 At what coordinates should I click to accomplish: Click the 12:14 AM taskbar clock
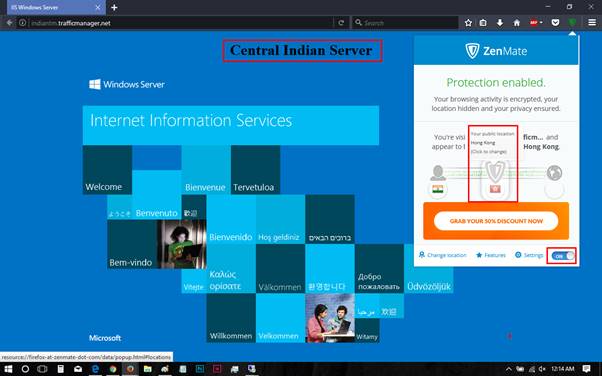[x=563, y=369]
